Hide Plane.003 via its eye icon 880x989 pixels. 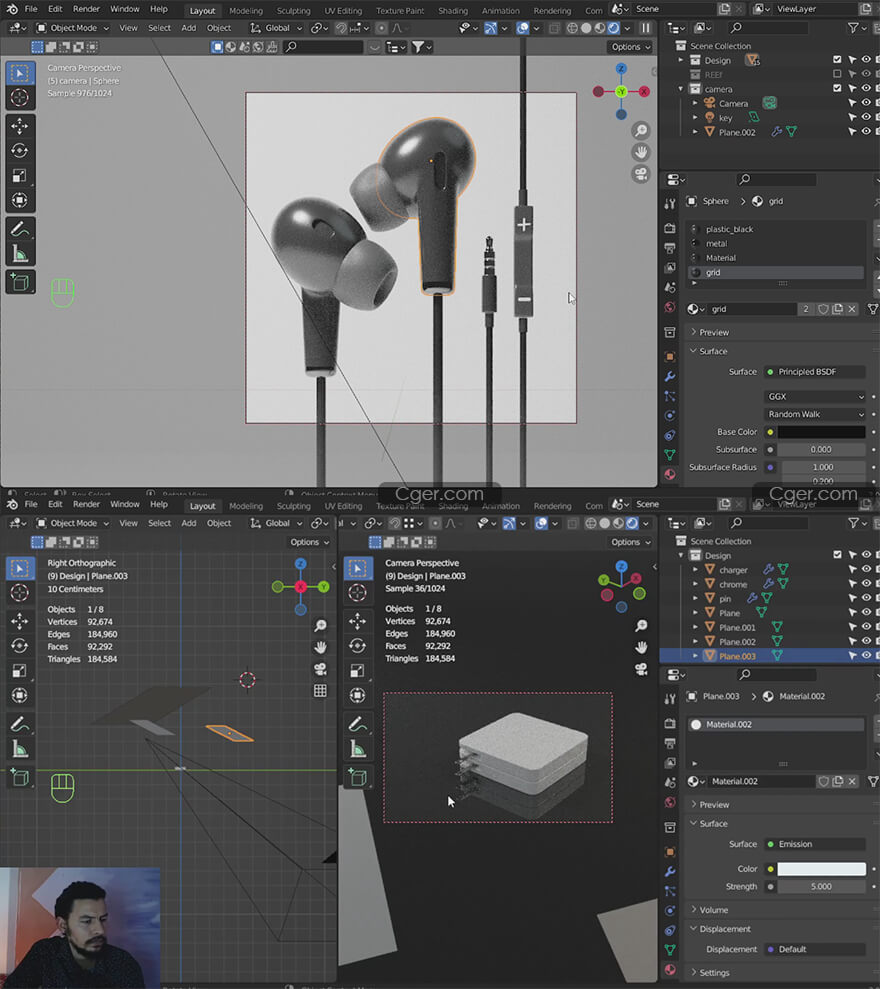(x=865, y=655)
